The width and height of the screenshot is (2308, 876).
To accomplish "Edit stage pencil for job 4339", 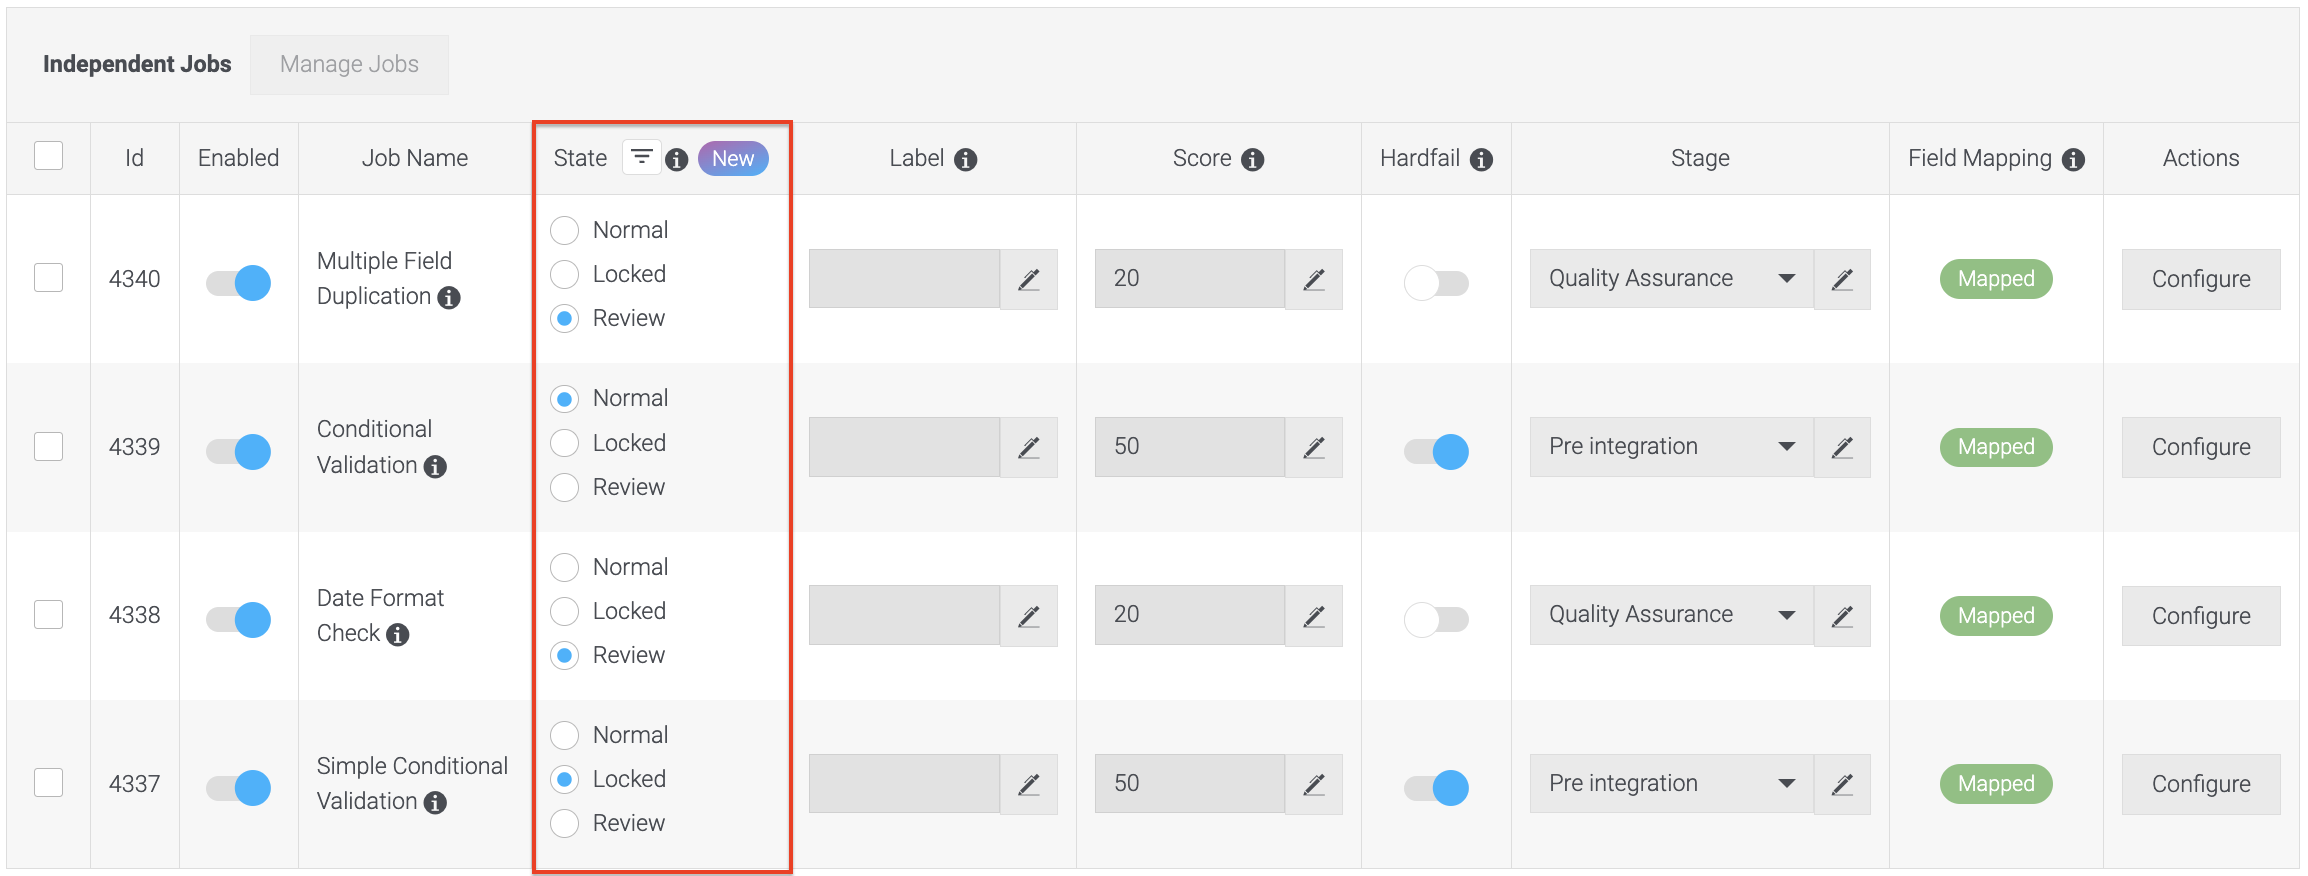I will click(x=1842, y=447).
